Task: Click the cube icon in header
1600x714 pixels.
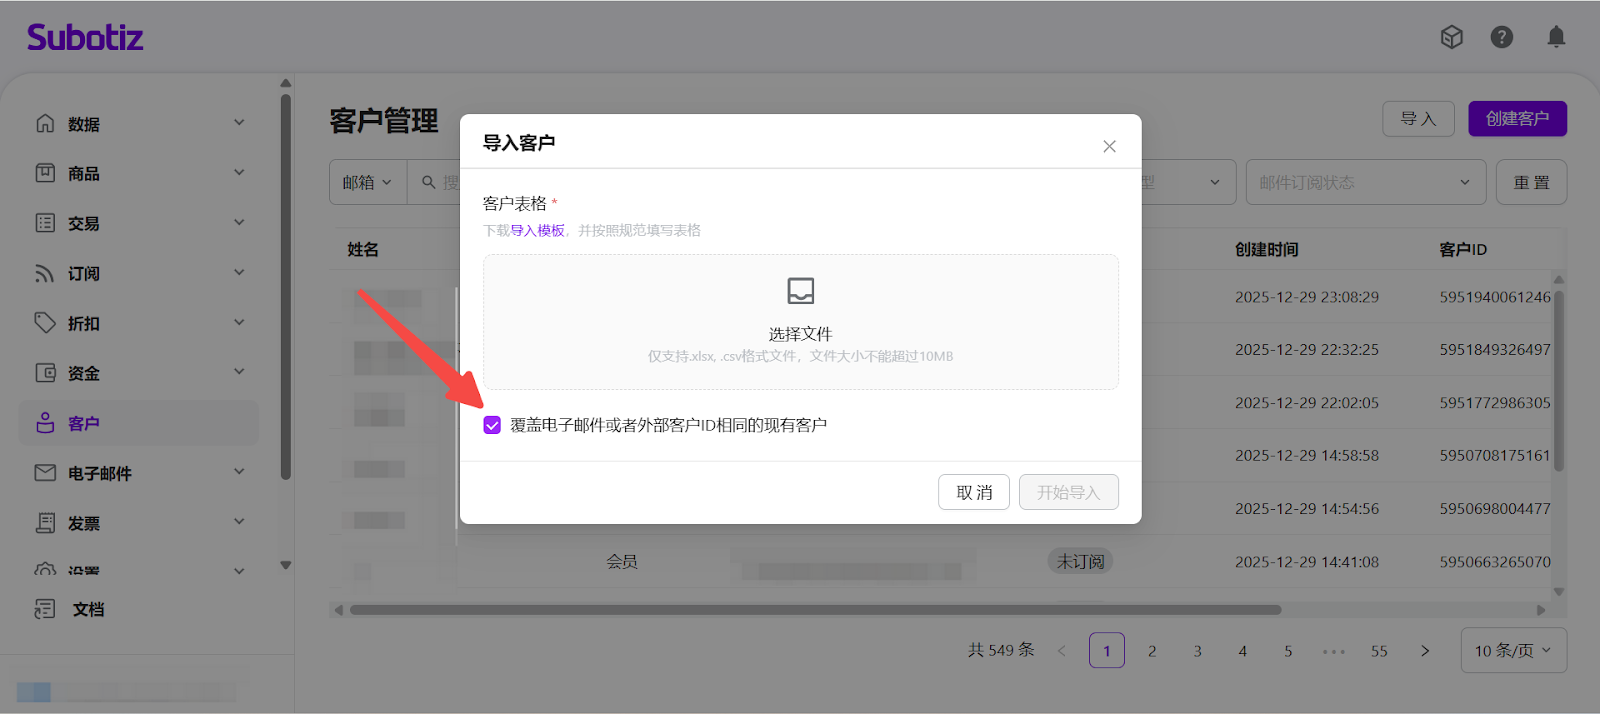Action: click(x=1451, y=37)
